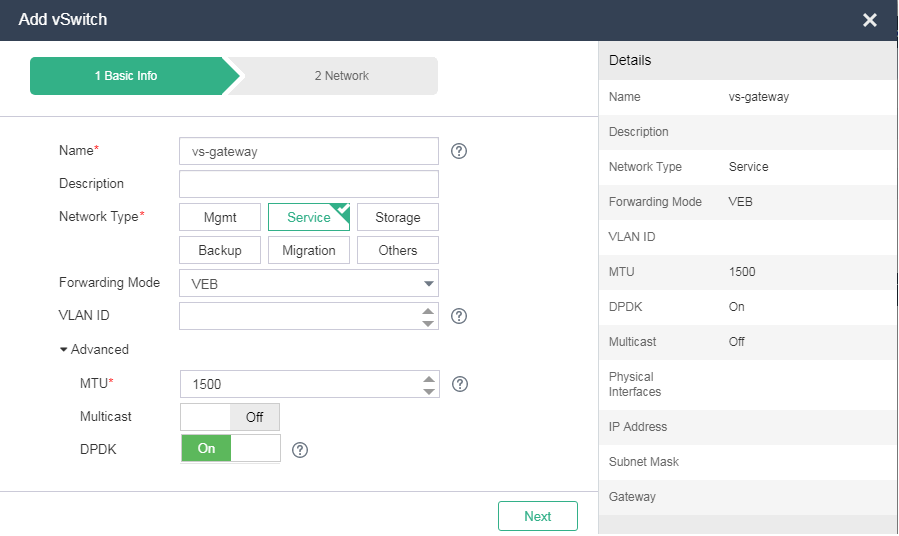Pick the Migration network type
The image size is (899, 536).
(x=308, y=250)
